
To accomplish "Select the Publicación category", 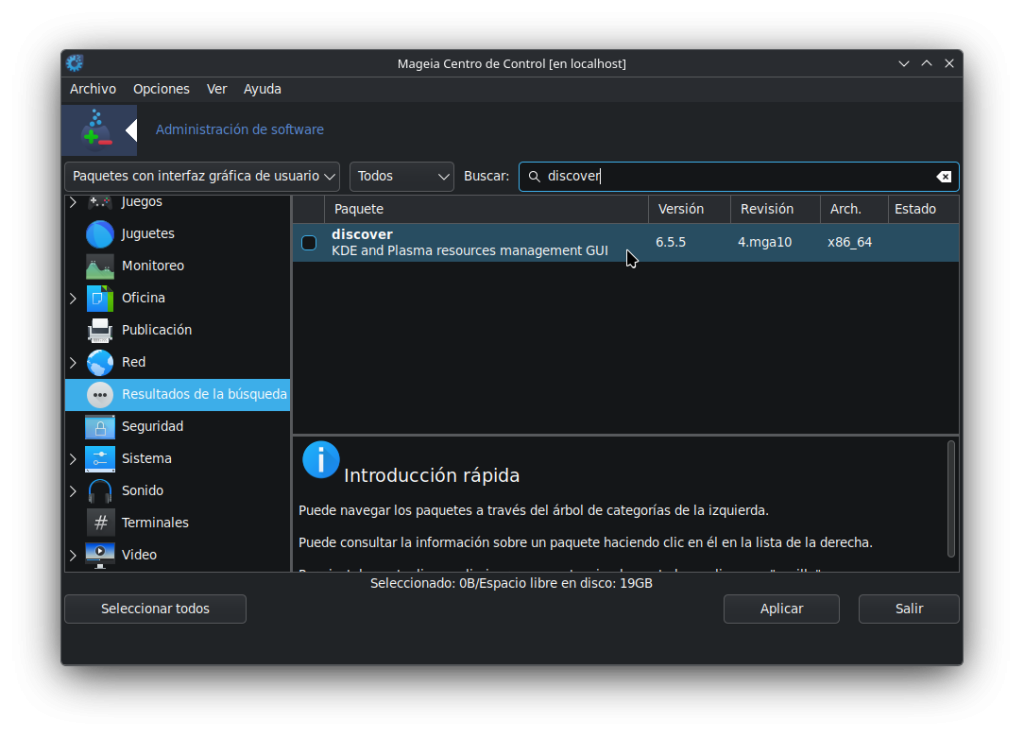I will coord(157,330).
